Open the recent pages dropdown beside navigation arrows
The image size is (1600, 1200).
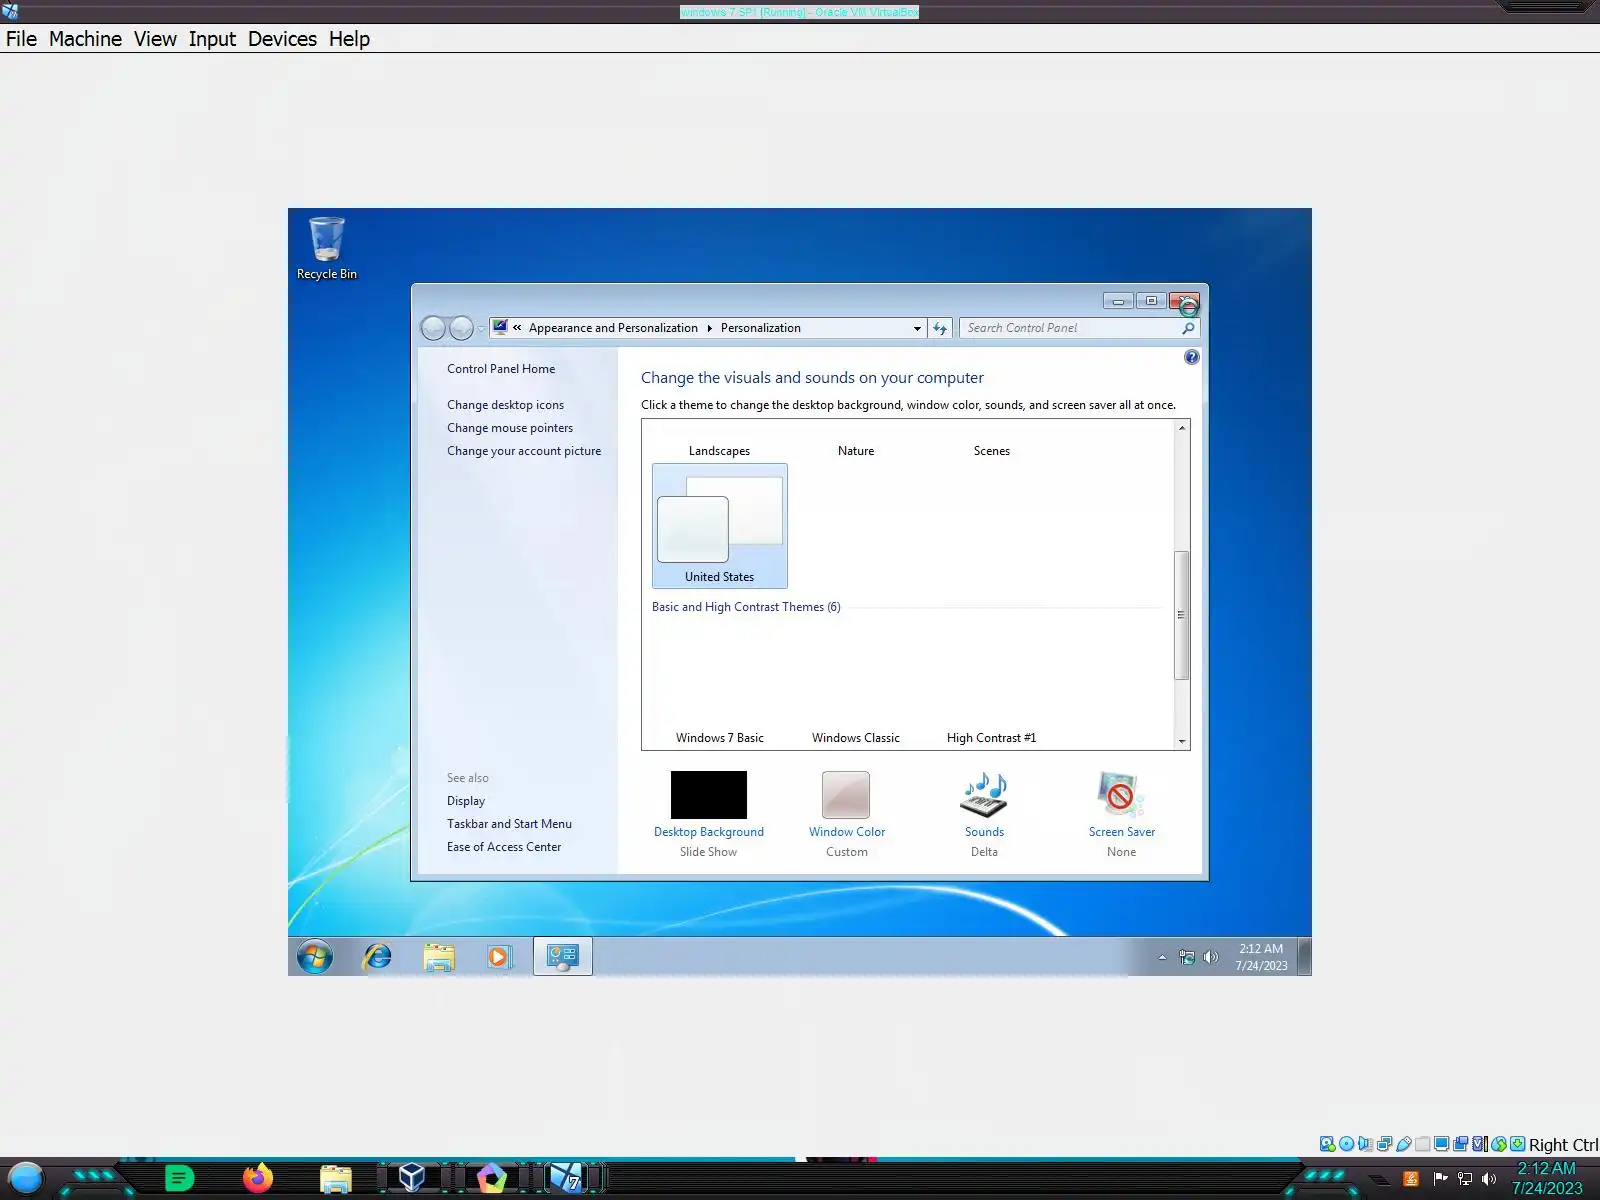481,328
